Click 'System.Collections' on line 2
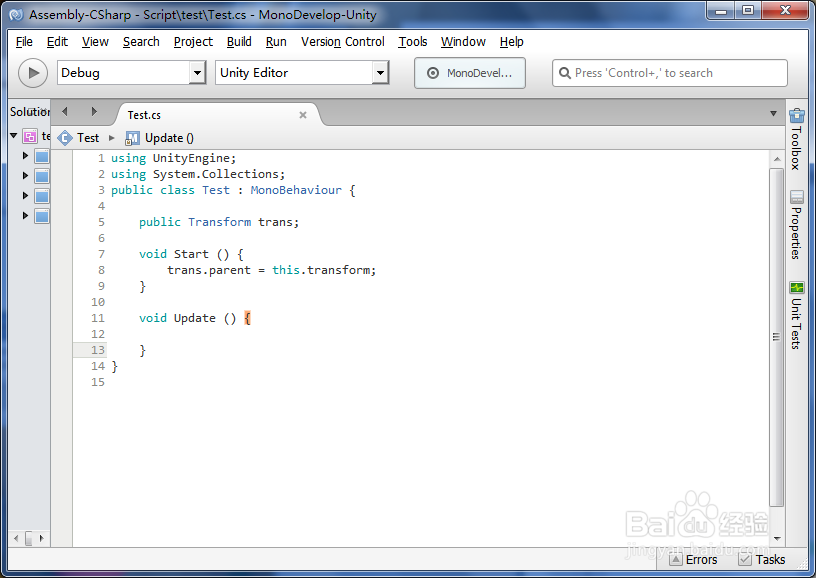This screenshot has height=578, width=816. [x=216, y=174]
